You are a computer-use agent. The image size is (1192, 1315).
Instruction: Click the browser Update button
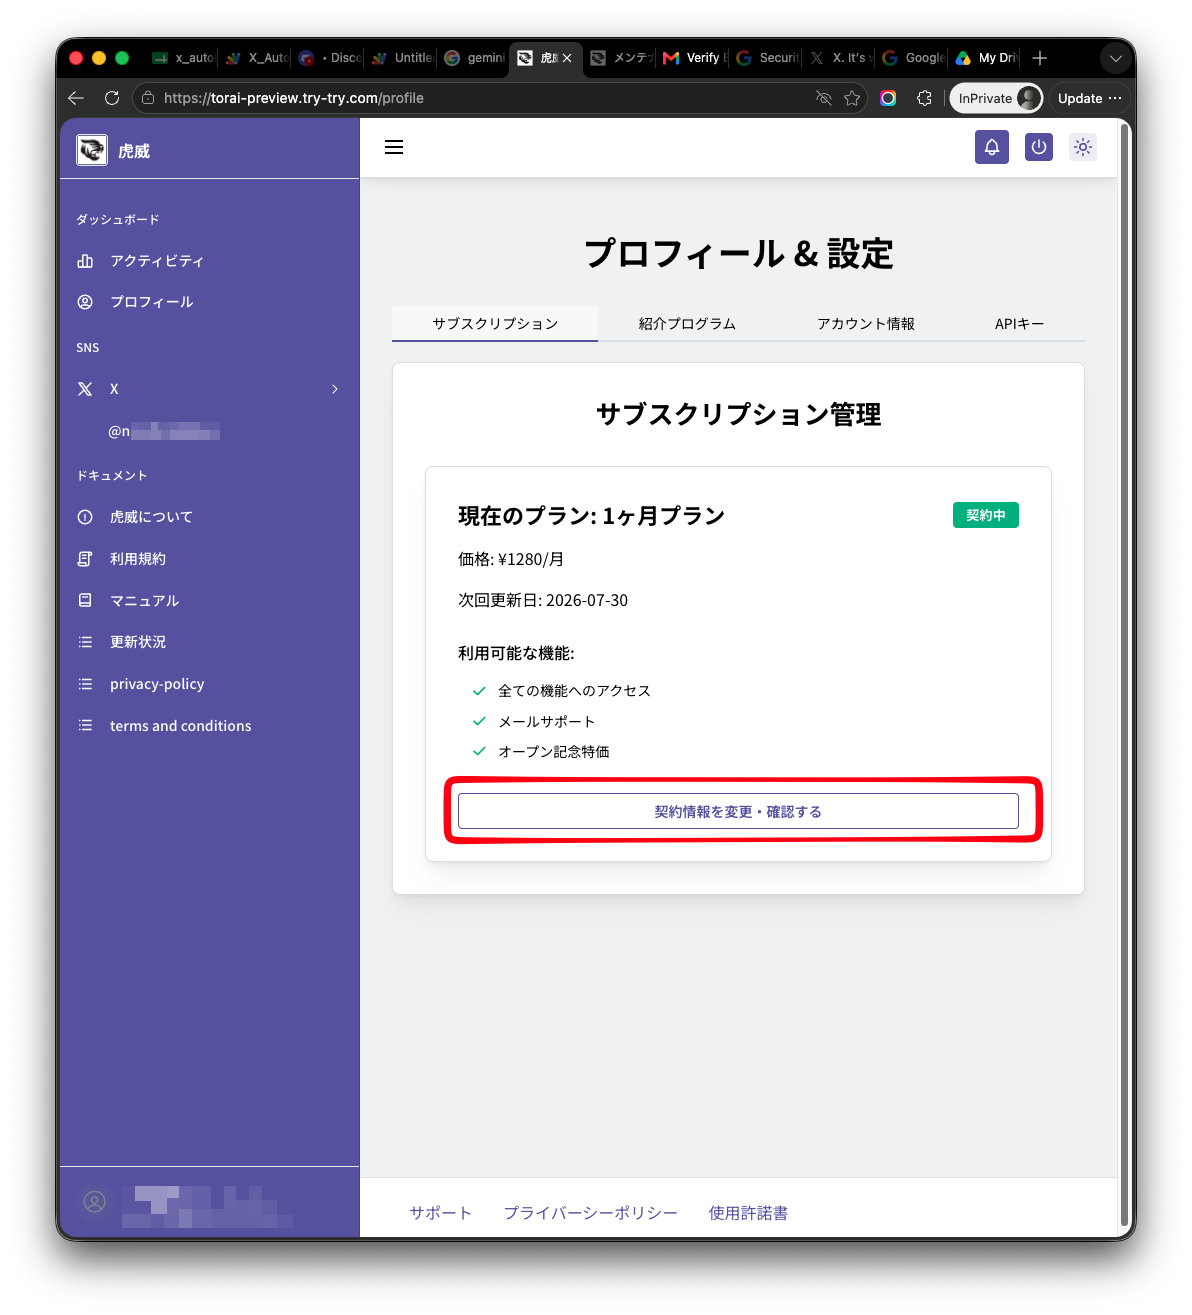coord(1089,98)
